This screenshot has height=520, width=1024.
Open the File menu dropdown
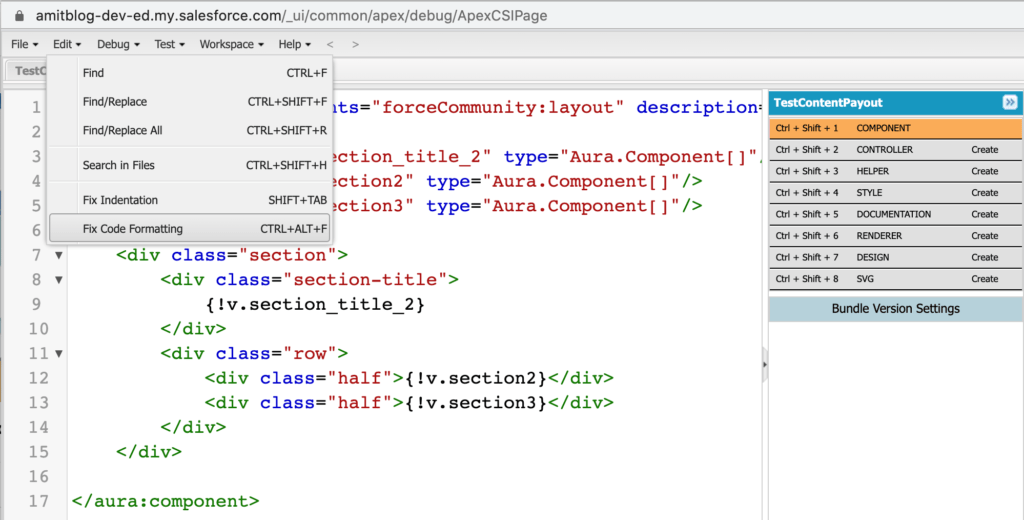click(25, 44)
